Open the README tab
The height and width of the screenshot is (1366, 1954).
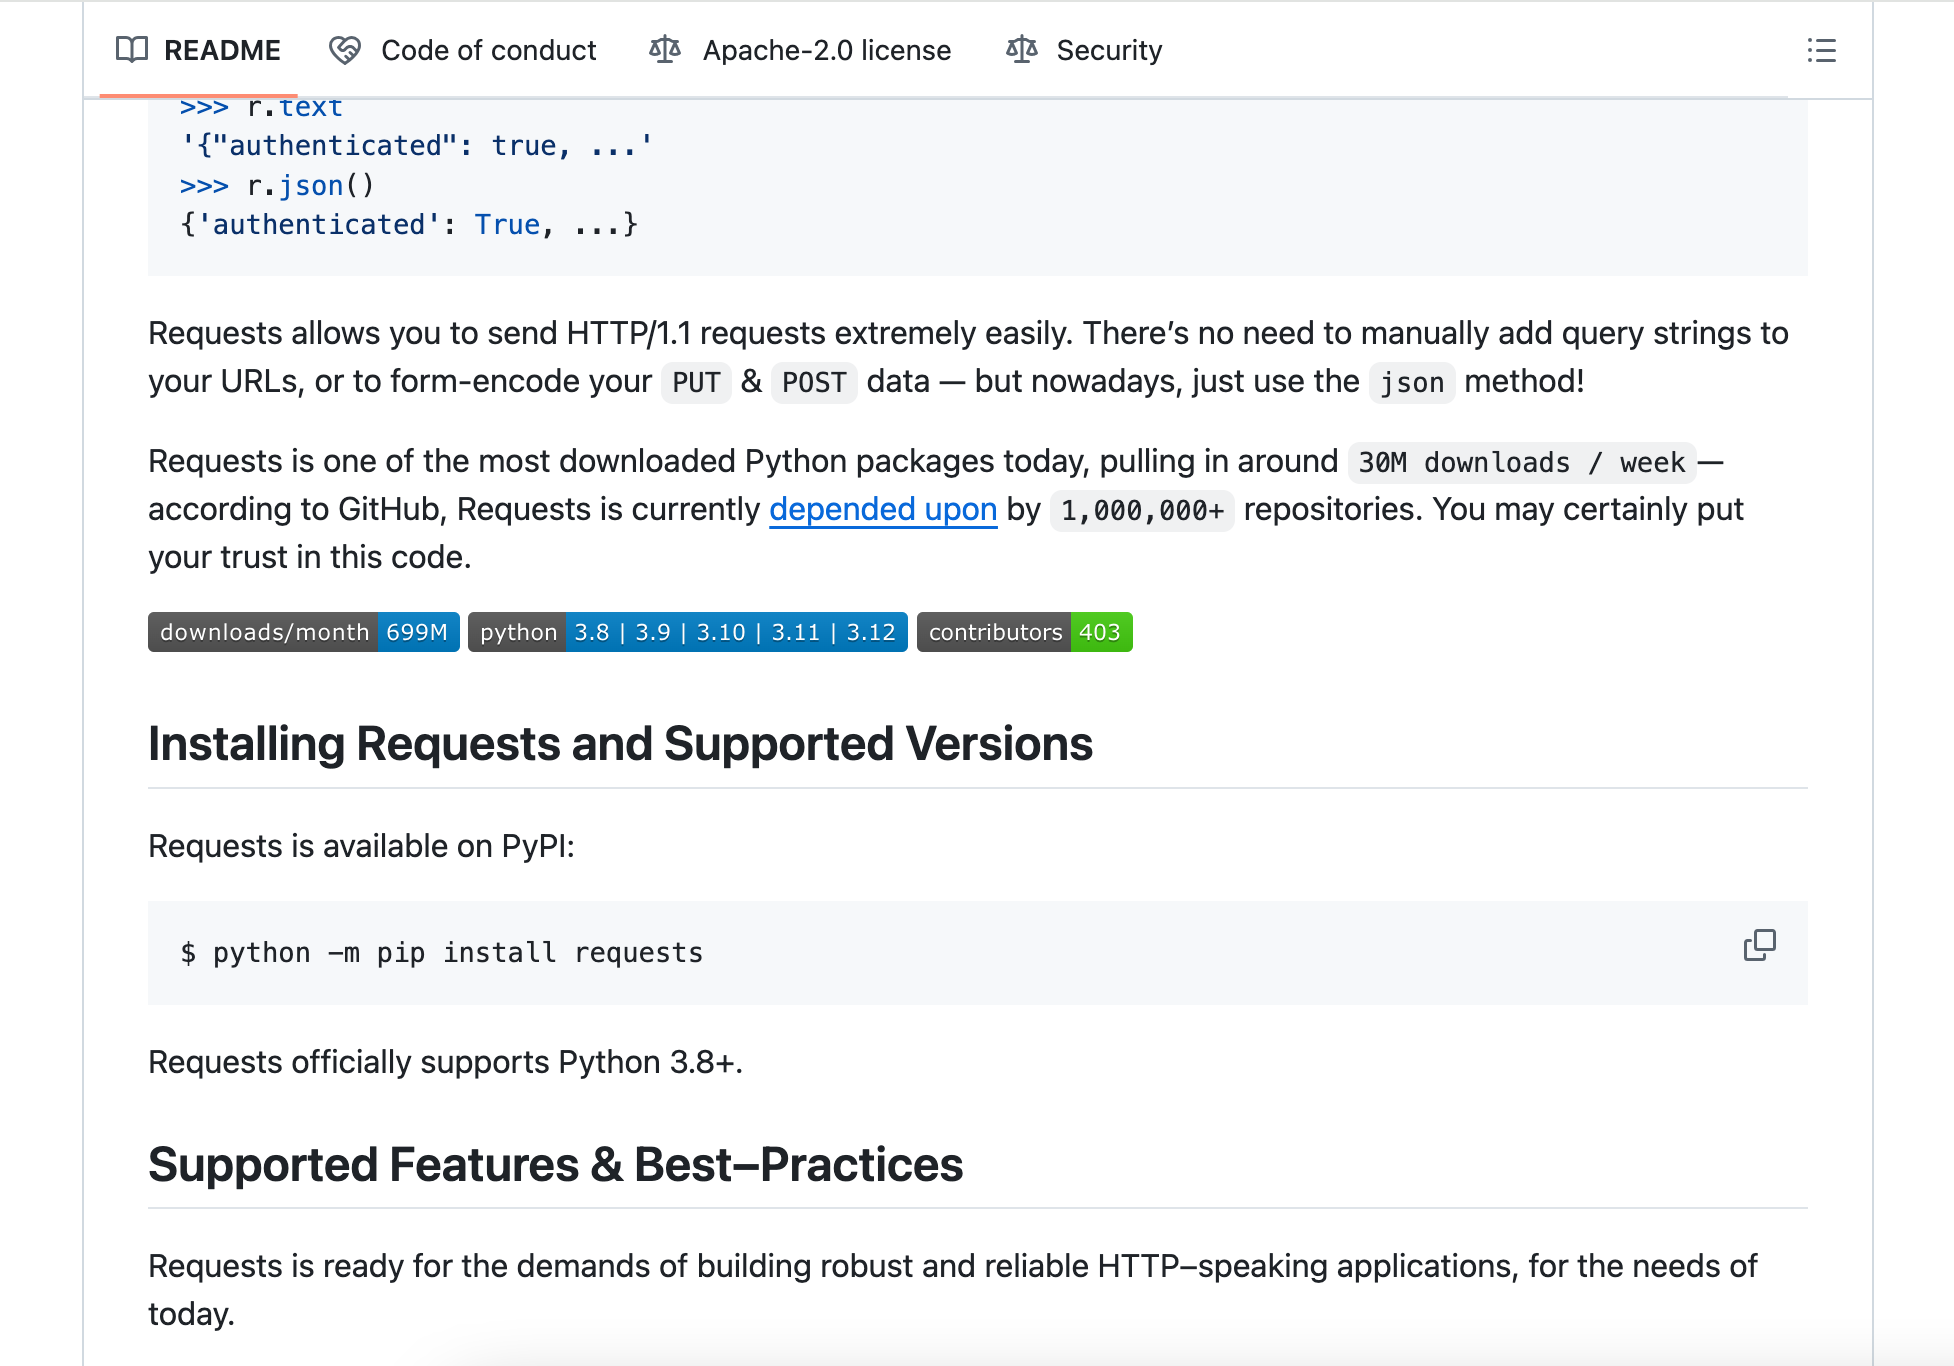[198, 50]
